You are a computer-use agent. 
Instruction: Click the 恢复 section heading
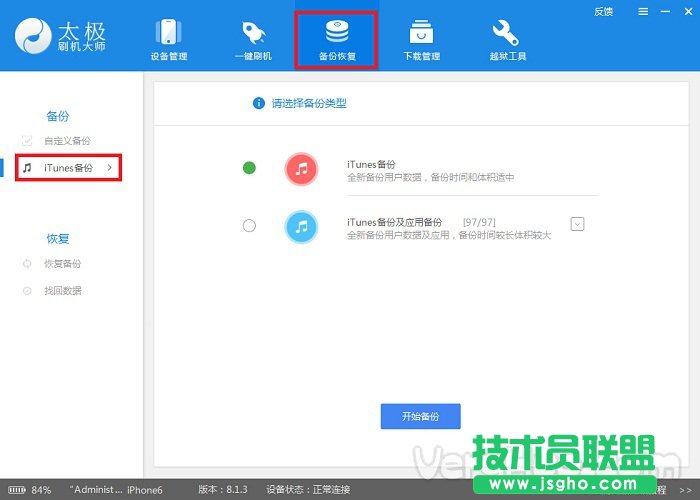(58, 239)
